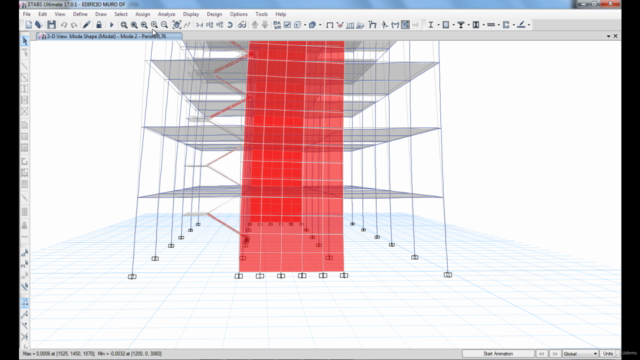
Task: Click the Save model floppy icon
Action: pos(51,25)
